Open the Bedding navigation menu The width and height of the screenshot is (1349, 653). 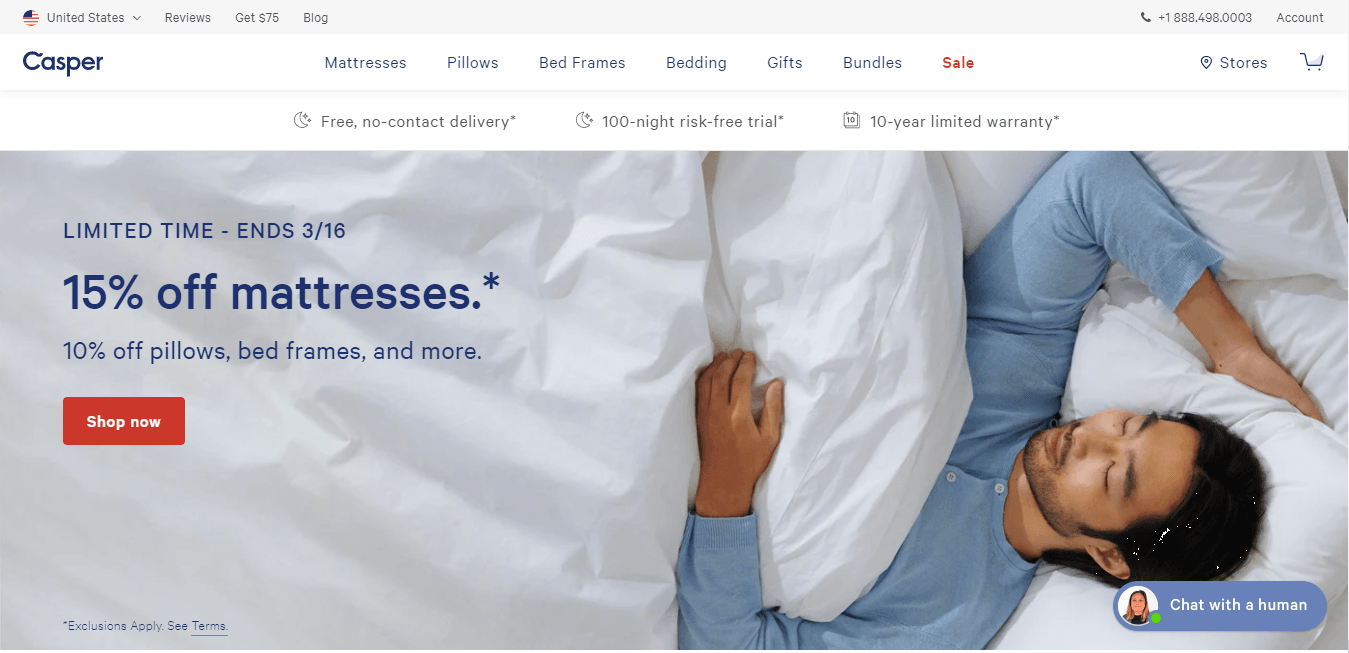pyautogui.click(x=696, y=63)
